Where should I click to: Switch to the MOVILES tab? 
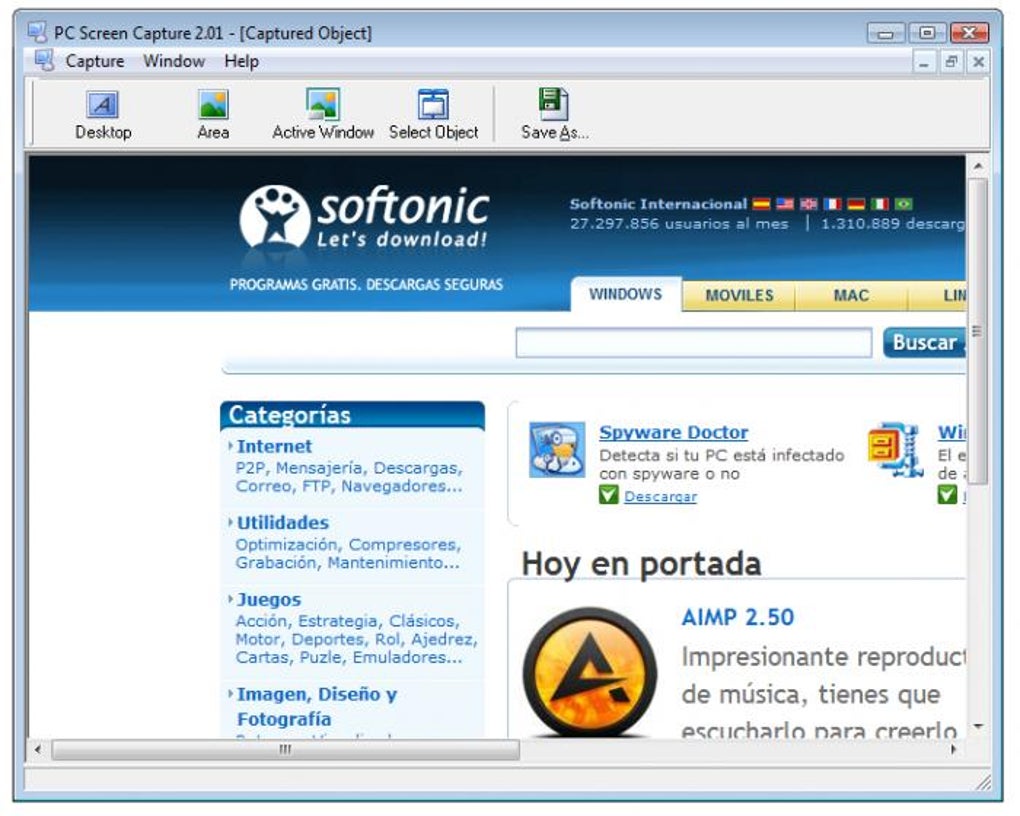[x=739, y=295]
